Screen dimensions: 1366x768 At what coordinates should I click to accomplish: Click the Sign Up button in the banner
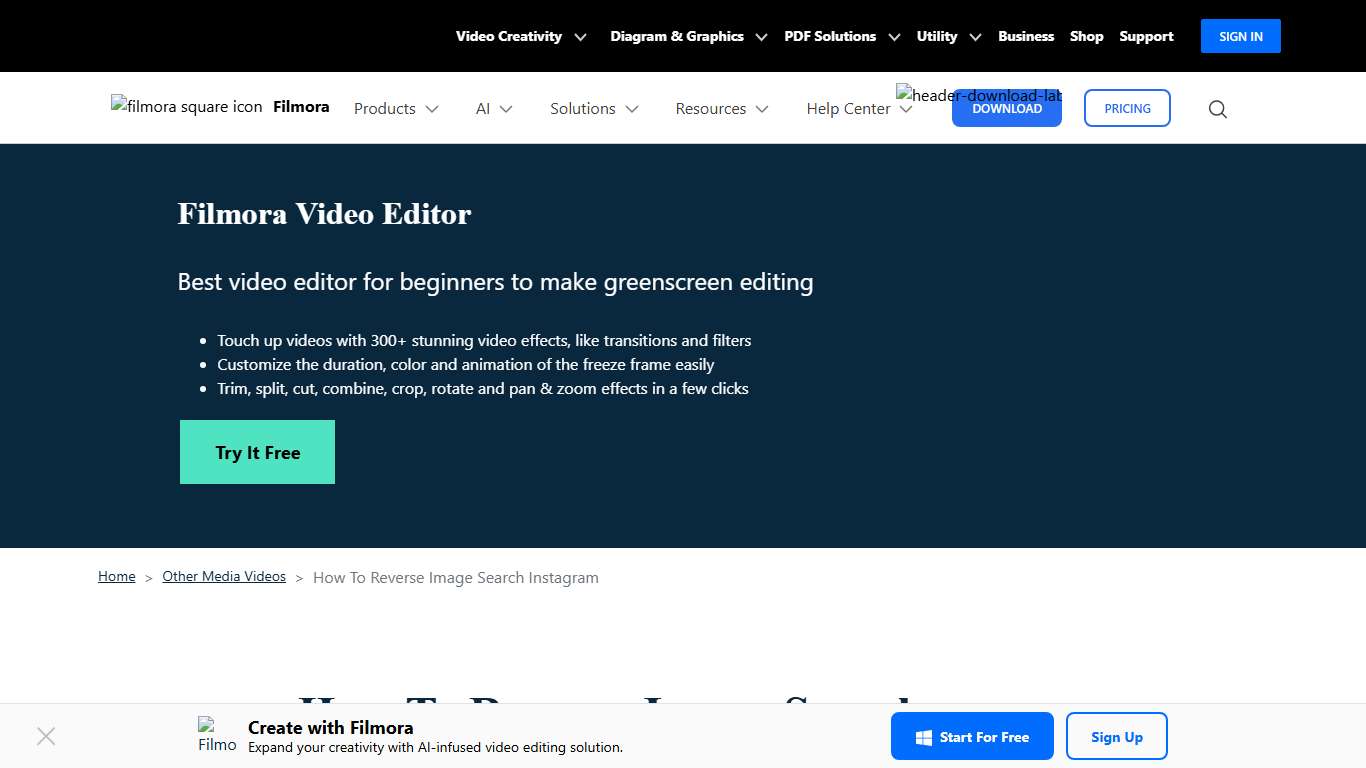pos(1117,736)
